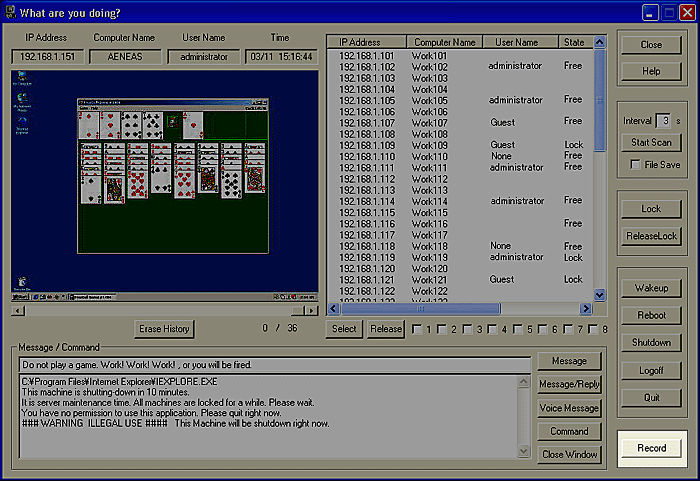Select row 192.168.1.107 Work107
700x481 pixels.
(x=460, y=123)
